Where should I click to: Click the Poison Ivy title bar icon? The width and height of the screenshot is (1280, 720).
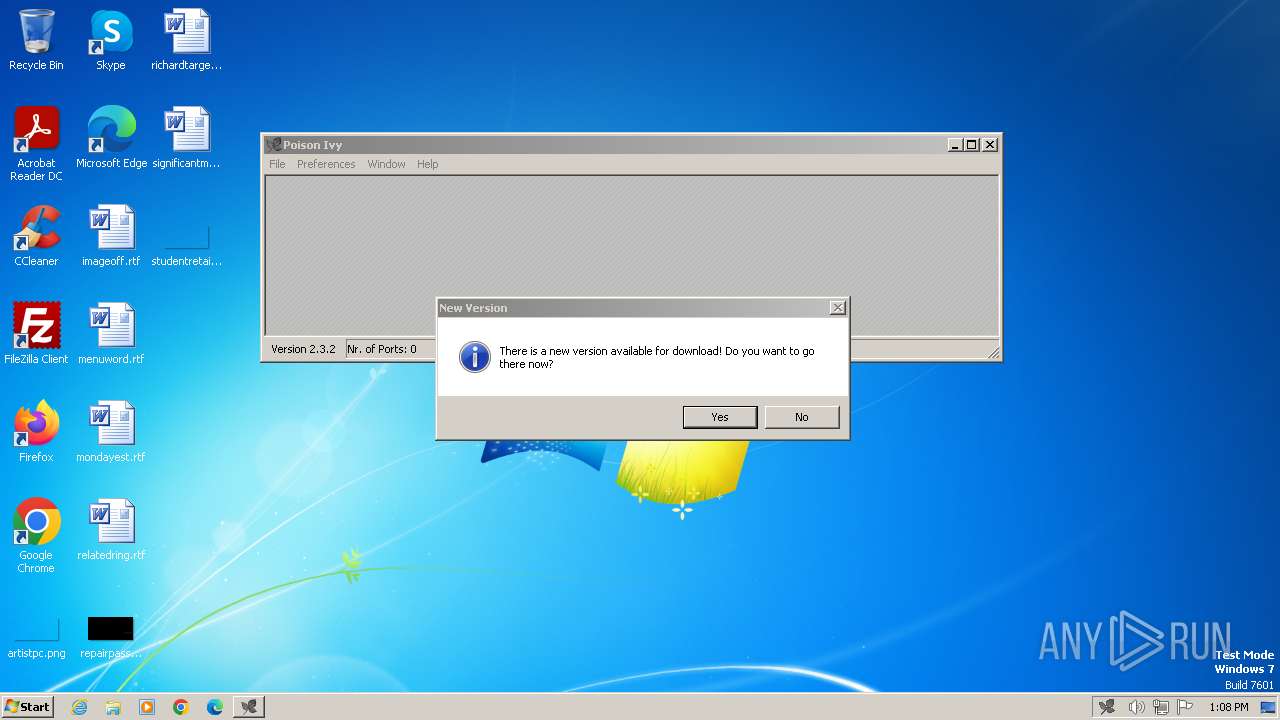point(273,145)
